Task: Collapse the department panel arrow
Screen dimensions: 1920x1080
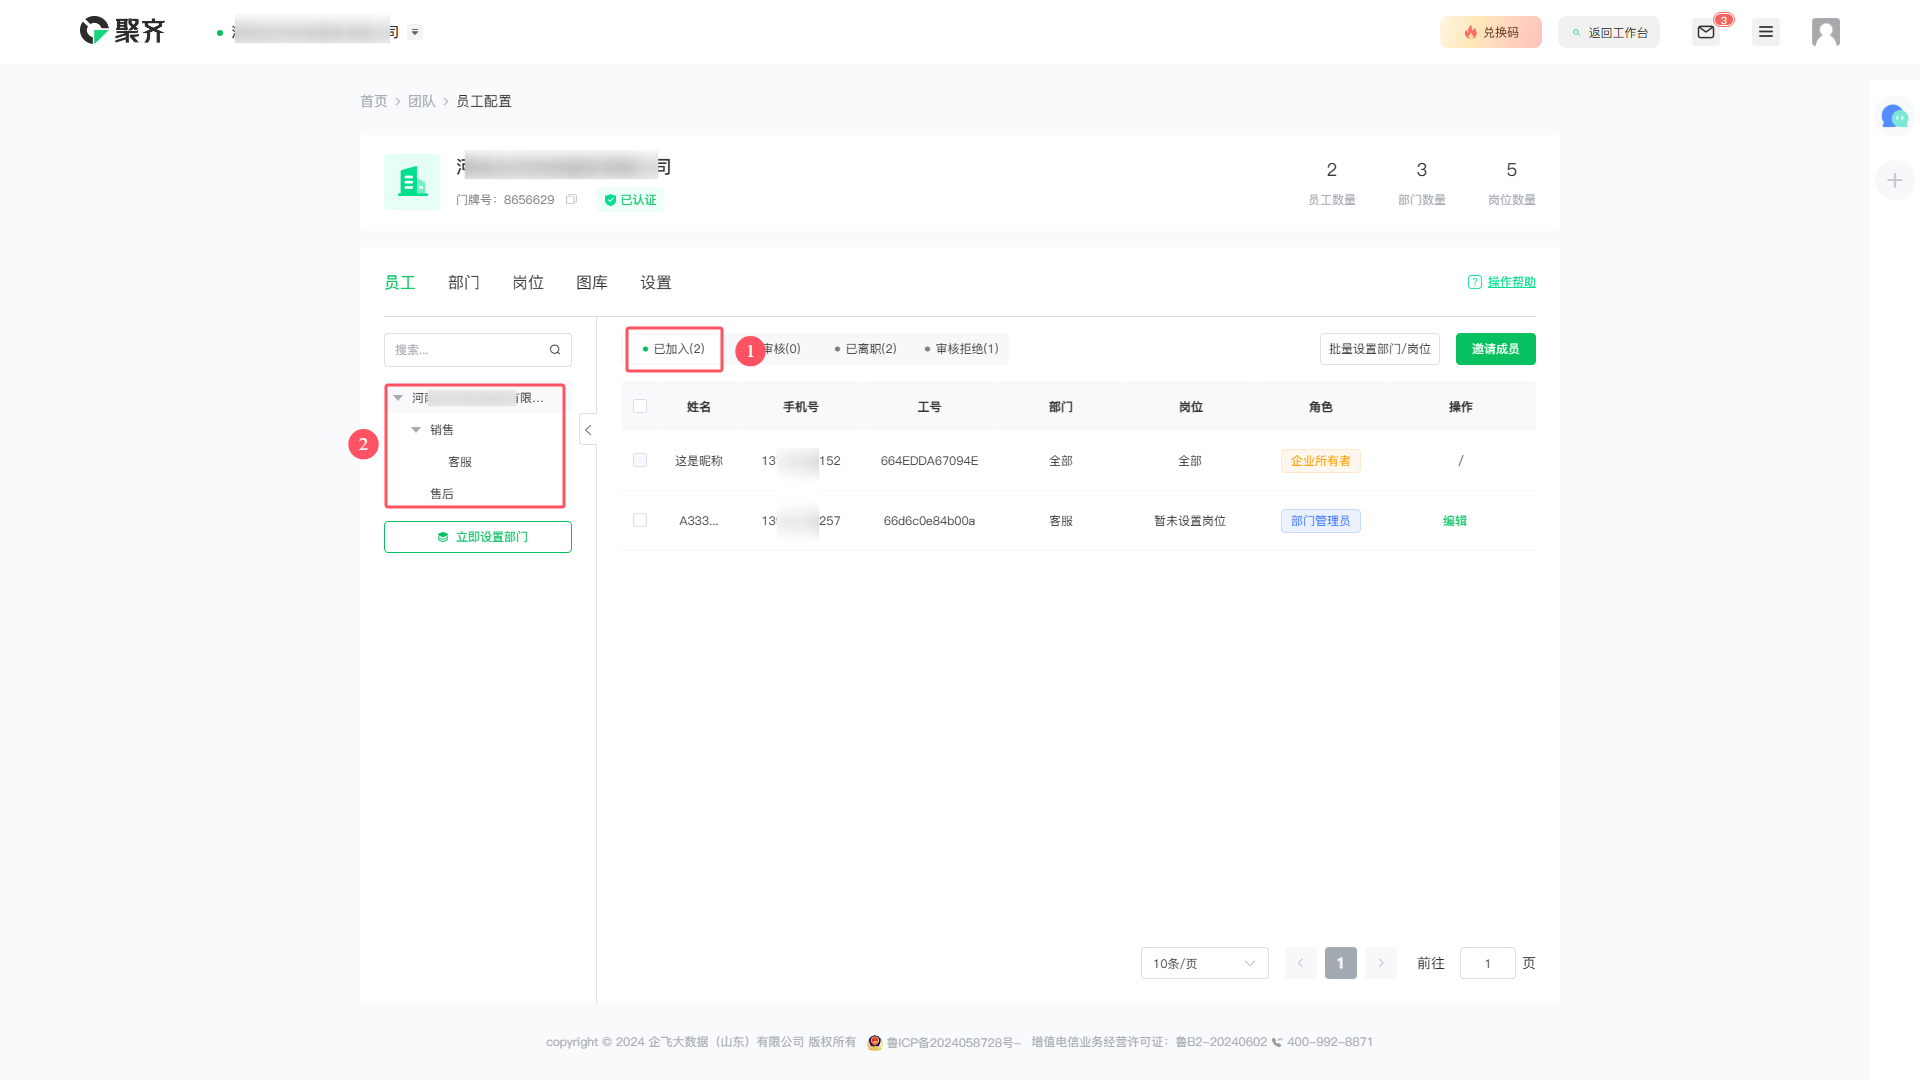Action: [588, 430]
